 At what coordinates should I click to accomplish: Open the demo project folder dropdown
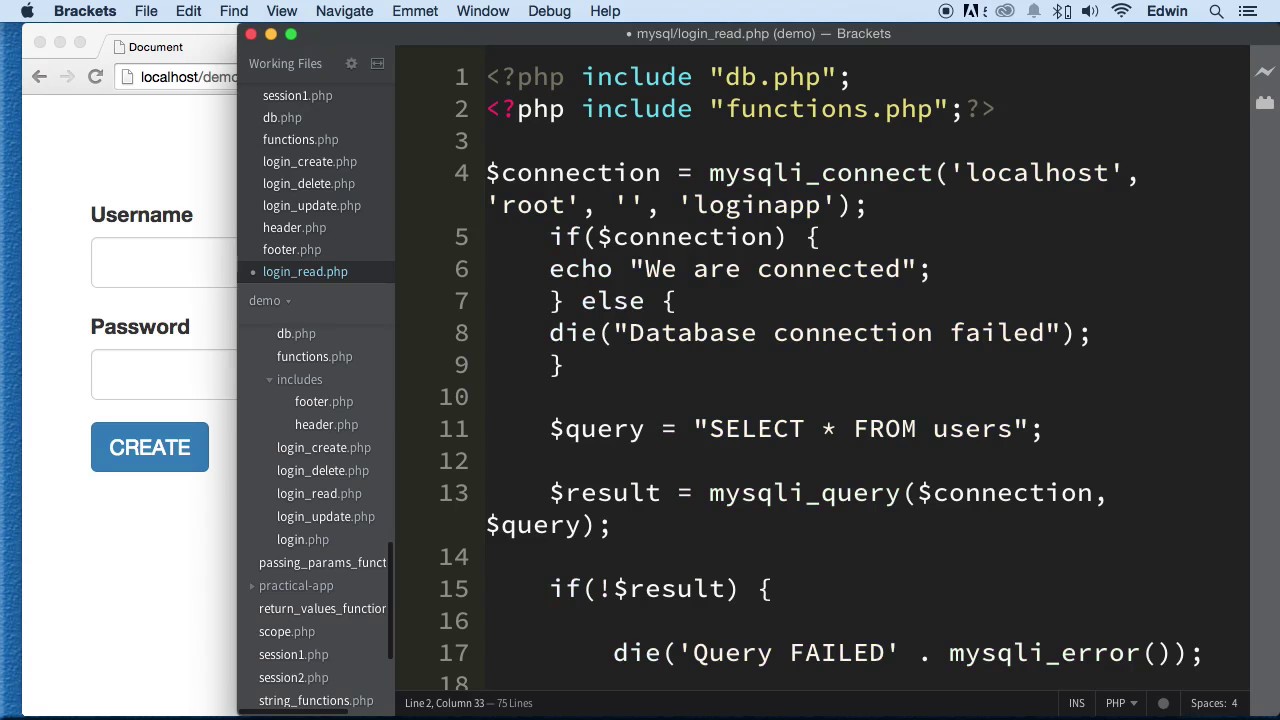click(270, 300)
